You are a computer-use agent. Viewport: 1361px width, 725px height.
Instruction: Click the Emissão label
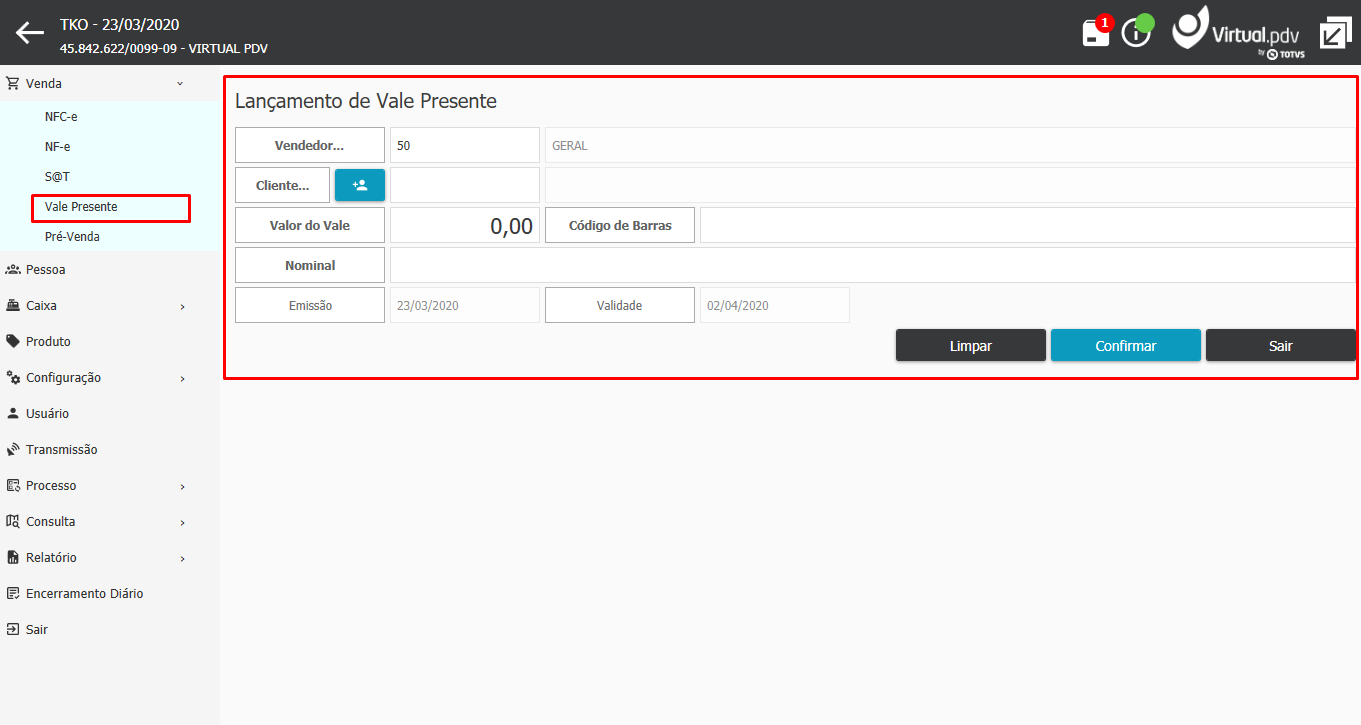click(310, 305)
